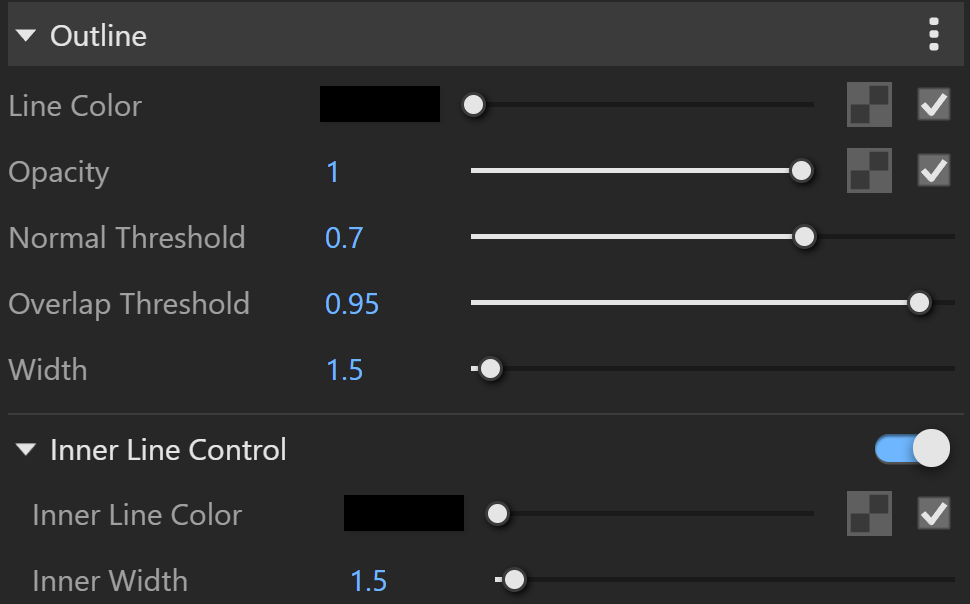Click the texture map icon for Opacity
Viewport: 970px width, 604px height.
click(869, 170)
